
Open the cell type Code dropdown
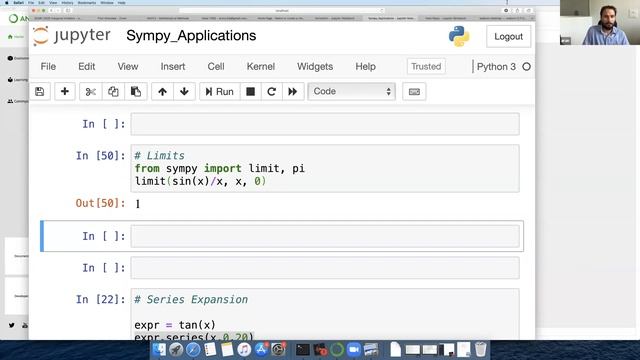(x=351, y=91)
